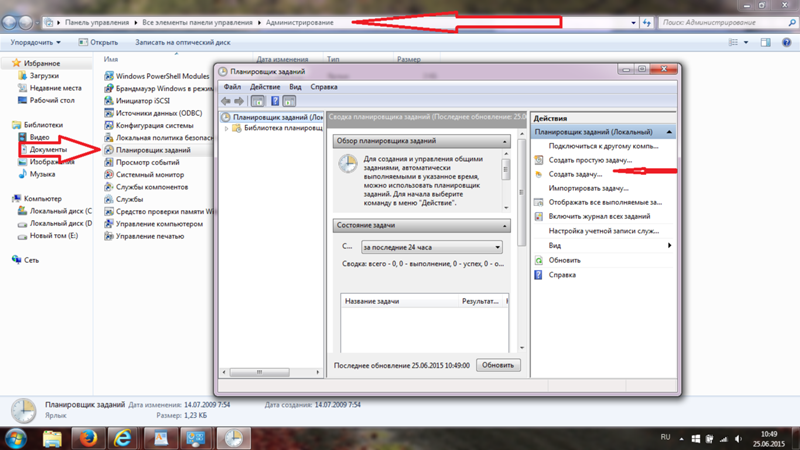Select Службы item in file list

[x=123, y=199]
